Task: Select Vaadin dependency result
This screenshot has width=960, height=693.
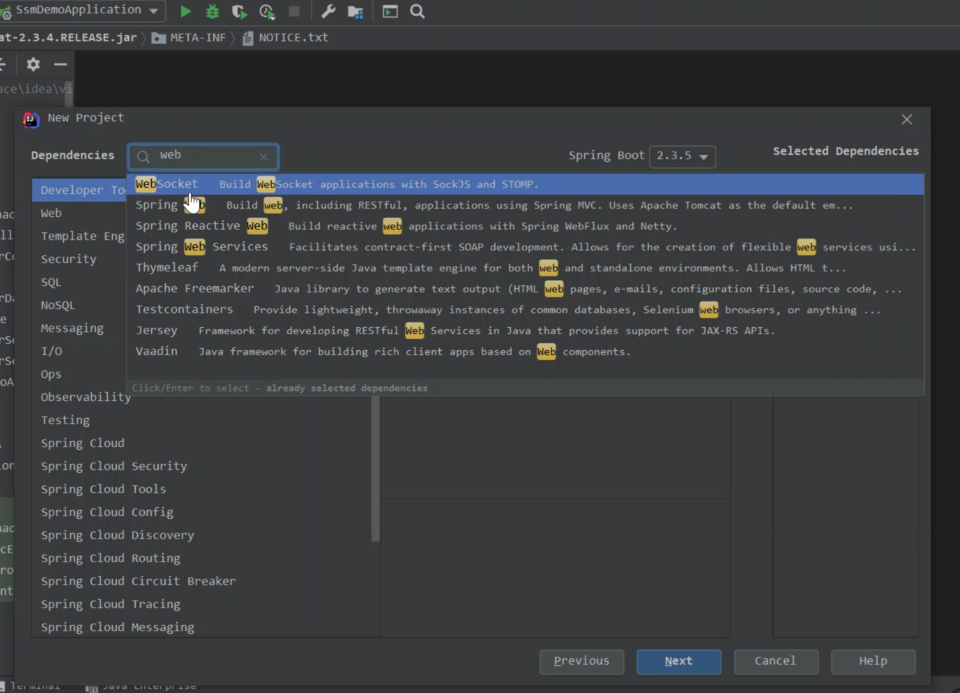Action: click(525, 351)
